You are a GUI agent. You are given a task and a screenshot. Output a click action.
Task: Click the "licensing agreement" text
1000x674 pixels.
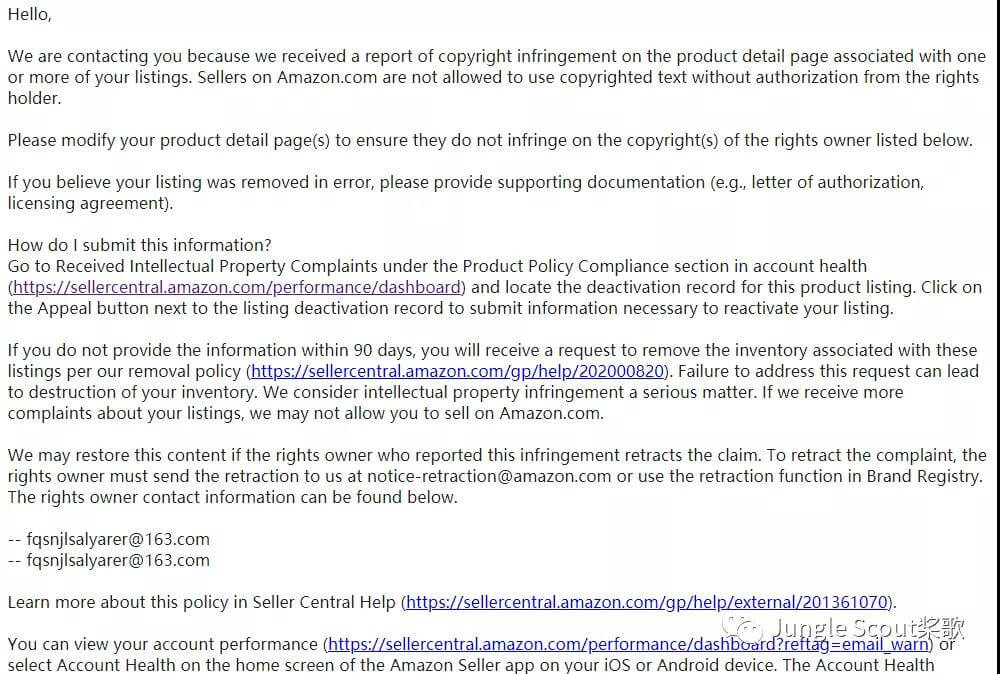point(86,203)
